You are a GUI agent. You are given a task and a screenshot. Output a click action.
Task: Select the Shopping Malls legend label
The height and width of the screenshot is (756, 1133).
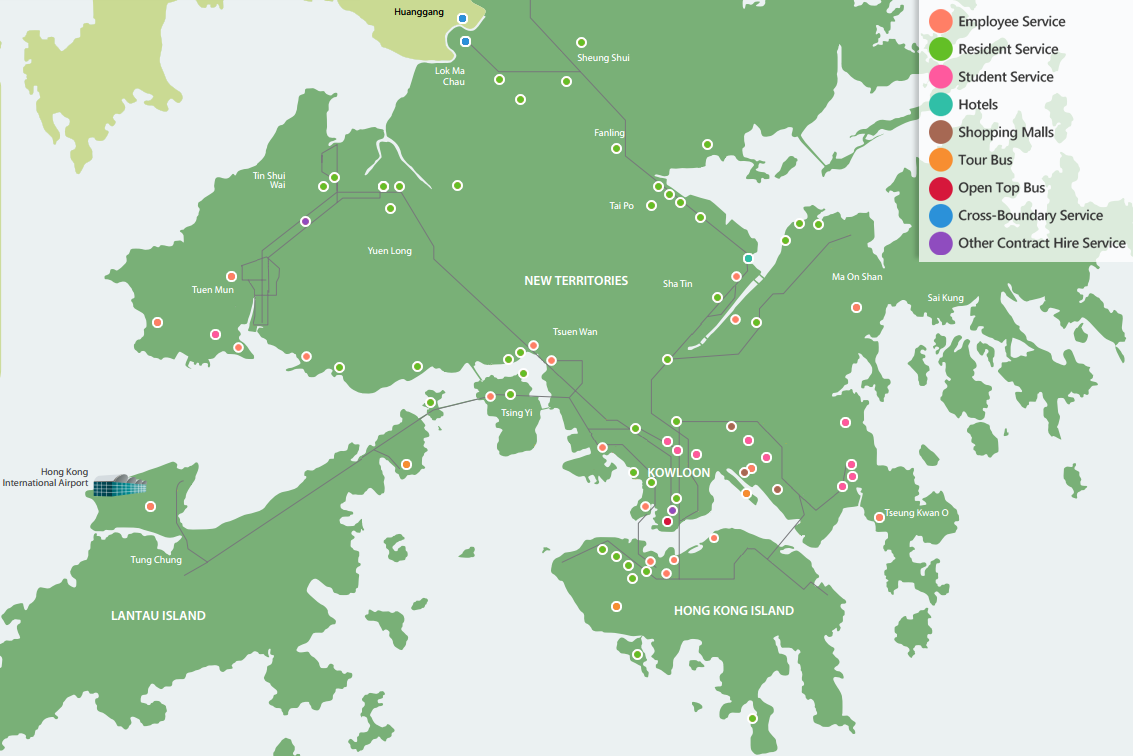click(x=1005, y=132)
